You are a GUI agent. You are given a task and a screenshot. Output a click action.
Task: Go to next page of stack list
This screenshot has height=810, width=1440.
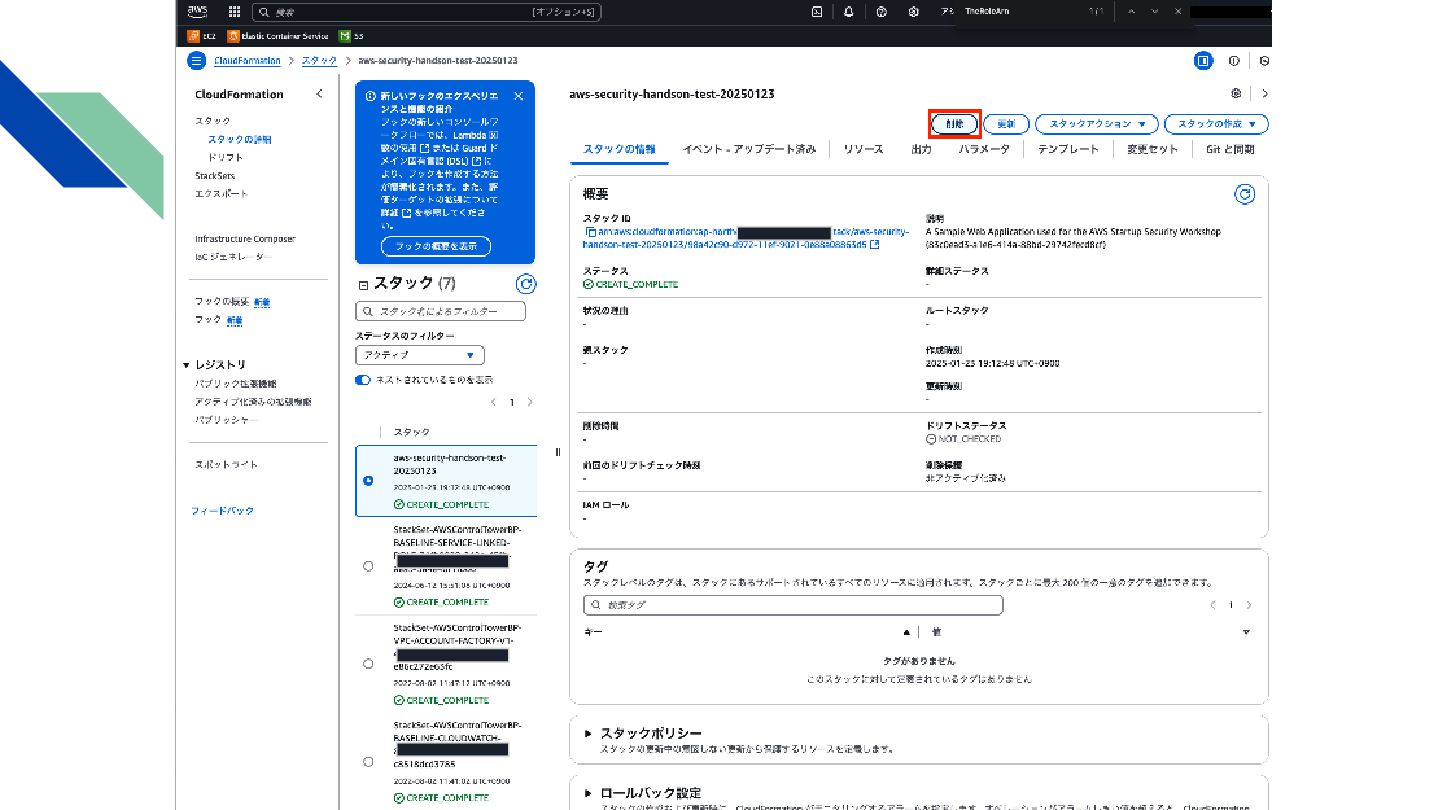530,402
